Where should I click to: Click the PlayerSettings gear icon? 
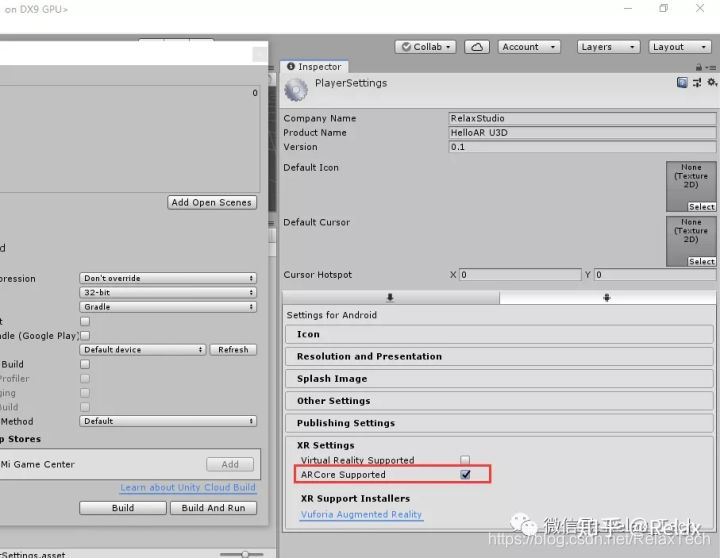[712, 82]
